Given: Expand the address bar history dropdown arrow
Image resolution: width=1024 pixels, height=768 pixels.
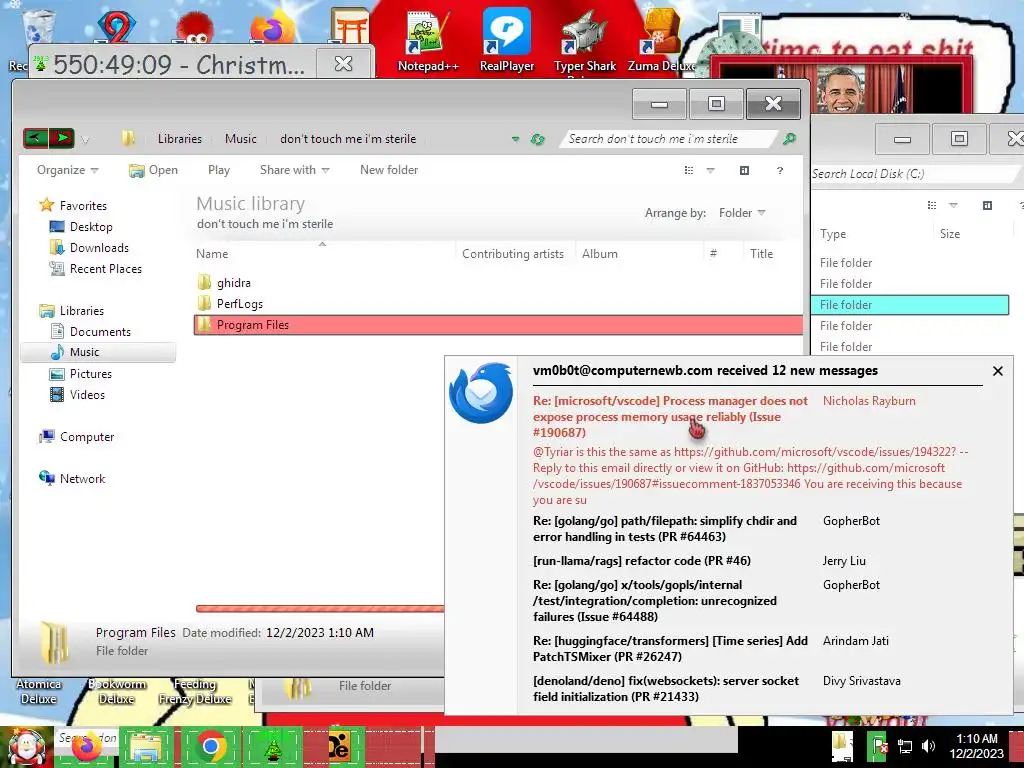Looking at the screenshot, I should (515, 139).
